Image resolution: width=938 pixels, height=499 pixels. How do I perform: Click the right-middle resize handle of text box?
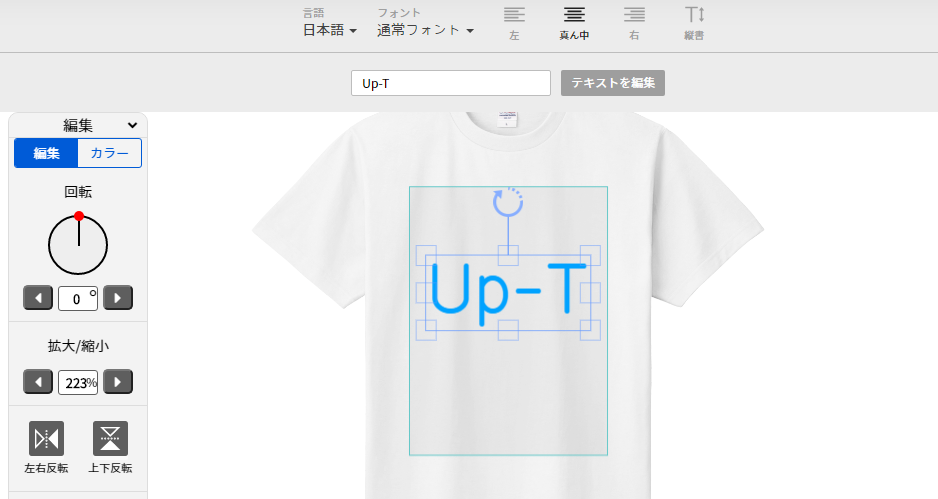pos(590,293)
